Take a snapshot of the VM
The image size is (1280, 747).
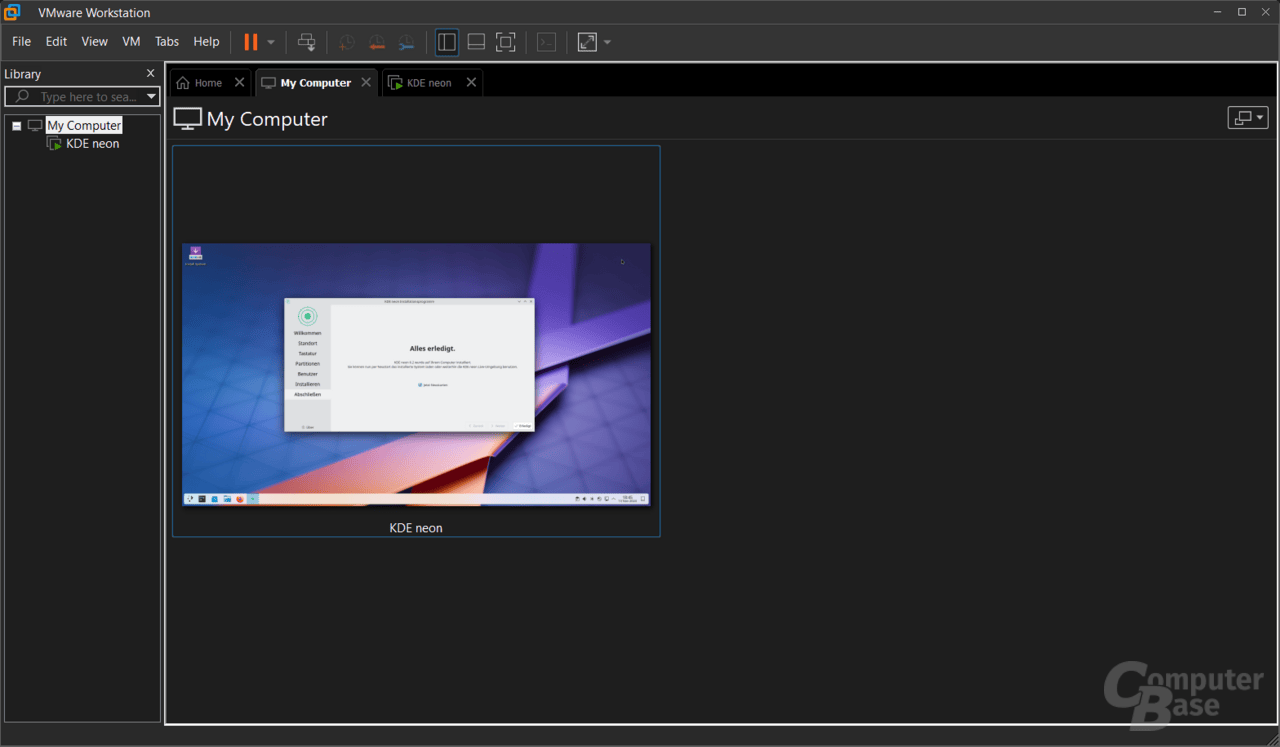pos(346,42)
